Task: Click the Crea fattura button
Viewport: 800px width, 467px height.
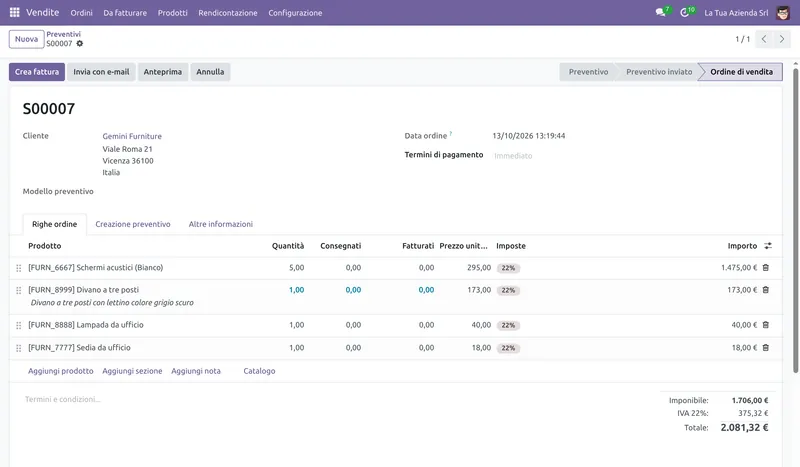Action: point(37,72)
